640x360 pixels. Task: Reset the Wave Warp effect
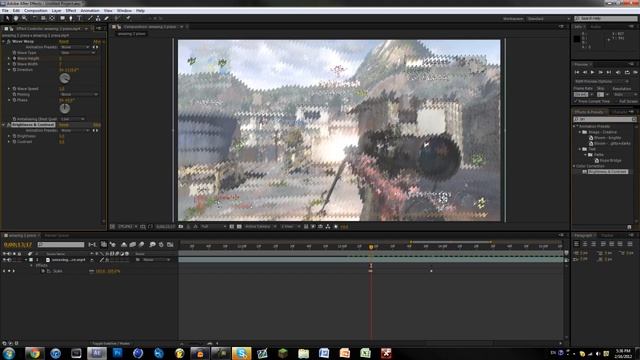[x=64, y=42]
